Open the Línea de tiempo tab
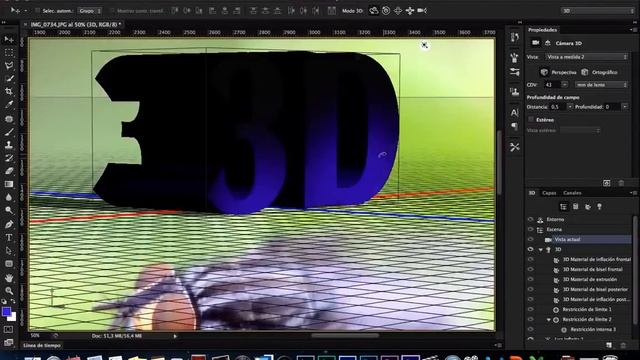The width and height of the screenshot is (640, 360). coord(42,345)
